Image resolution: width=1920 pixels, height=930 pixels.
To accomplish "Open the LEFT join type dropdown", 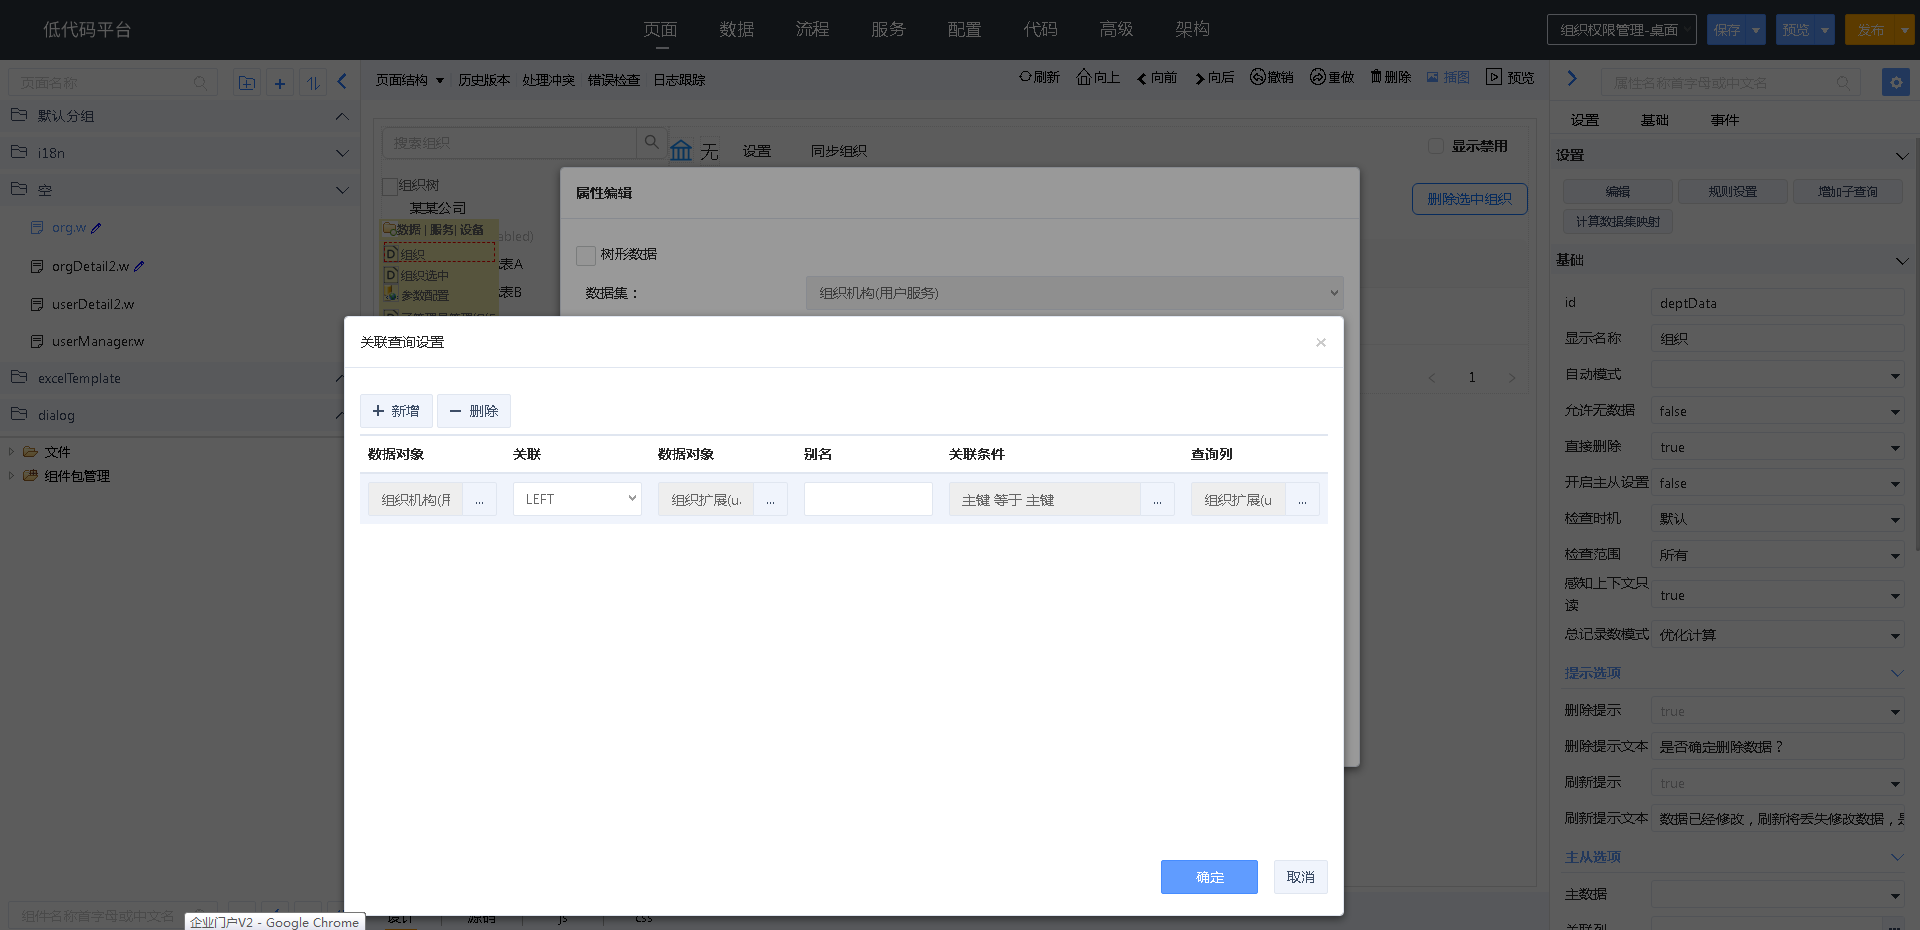I will (x=576, y=498).
